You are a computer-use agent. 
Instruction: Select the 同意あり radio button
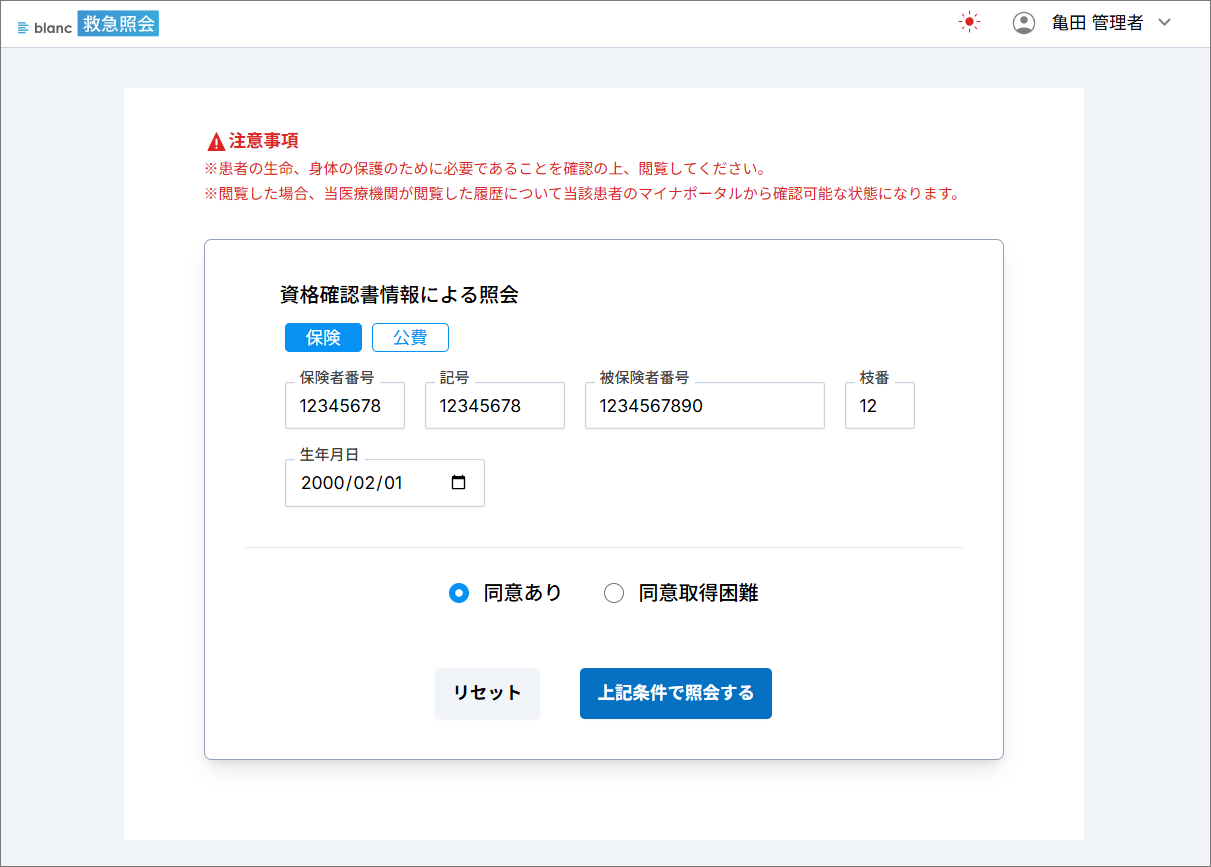click(x=459, y=592)
